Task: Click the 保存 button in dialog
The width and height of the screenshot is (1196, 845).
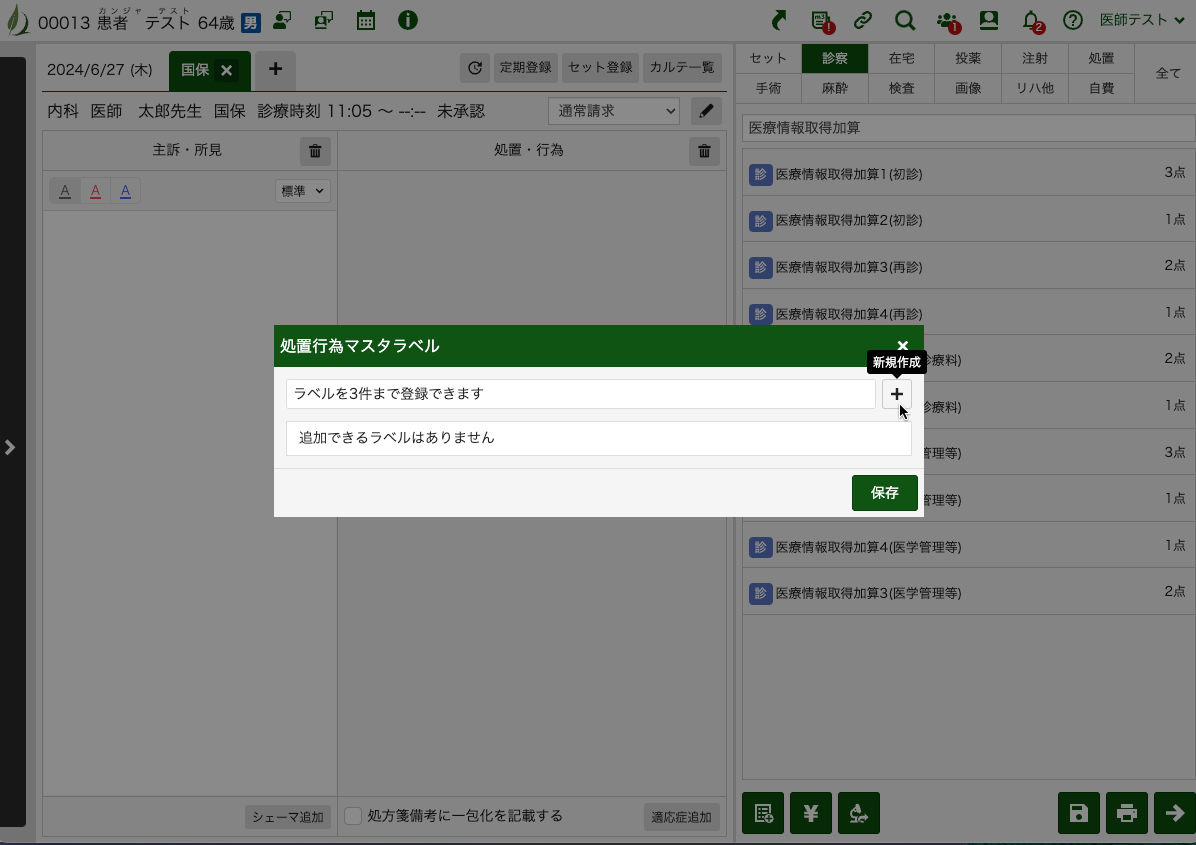Action: [885, 493]
